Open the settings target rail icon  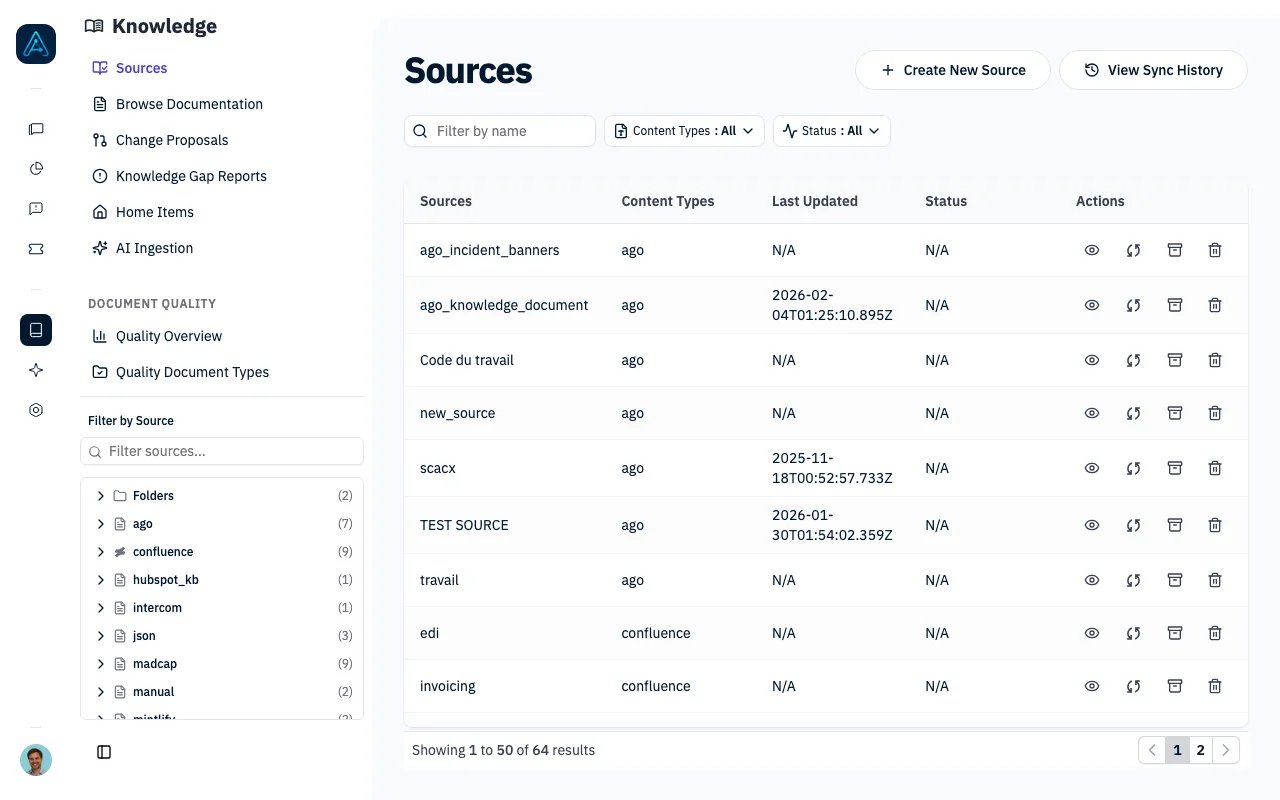(36, 410)
